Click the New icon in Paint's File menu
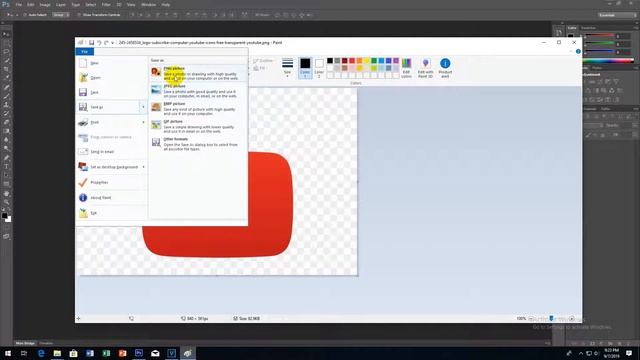640x360 pixels. [83, 63]
